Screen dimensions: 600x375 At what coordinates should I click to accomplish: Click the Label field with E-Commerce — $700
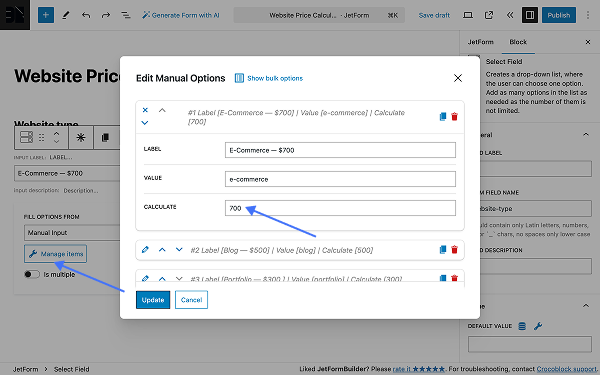pos(340,150)
